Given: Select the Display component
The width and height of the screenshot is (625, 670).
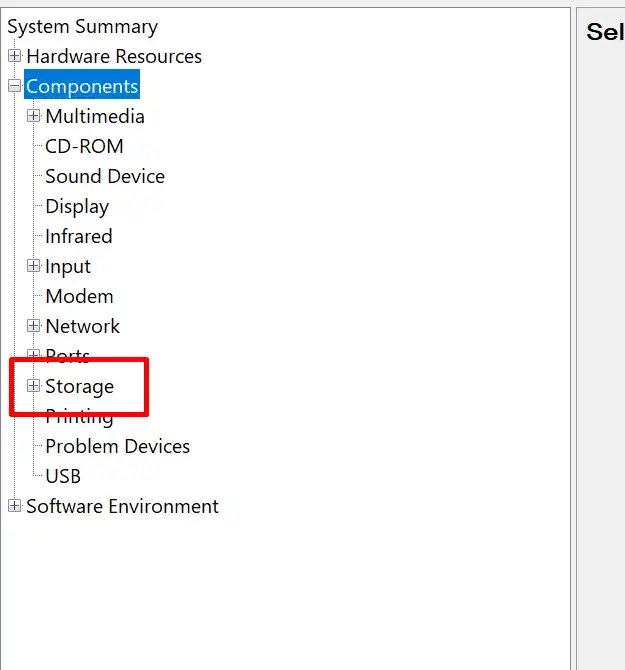Looking at the screenshot, I should (77, 207).
